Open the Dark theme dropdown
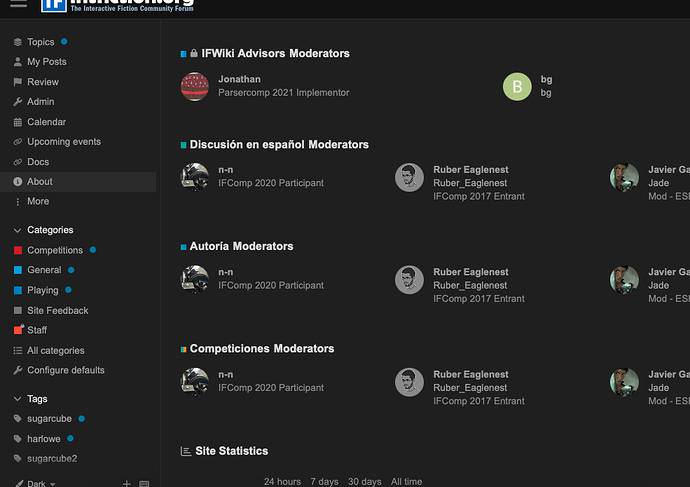 [x=36, y=483]
